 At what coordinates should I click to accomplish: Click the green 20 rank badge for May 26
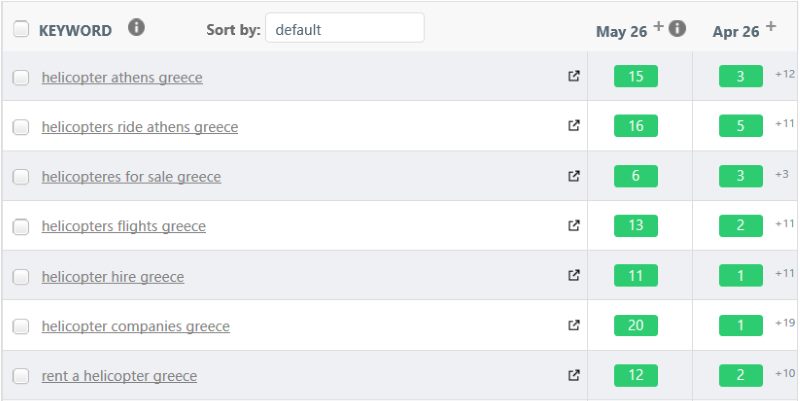tap(636, 325)
